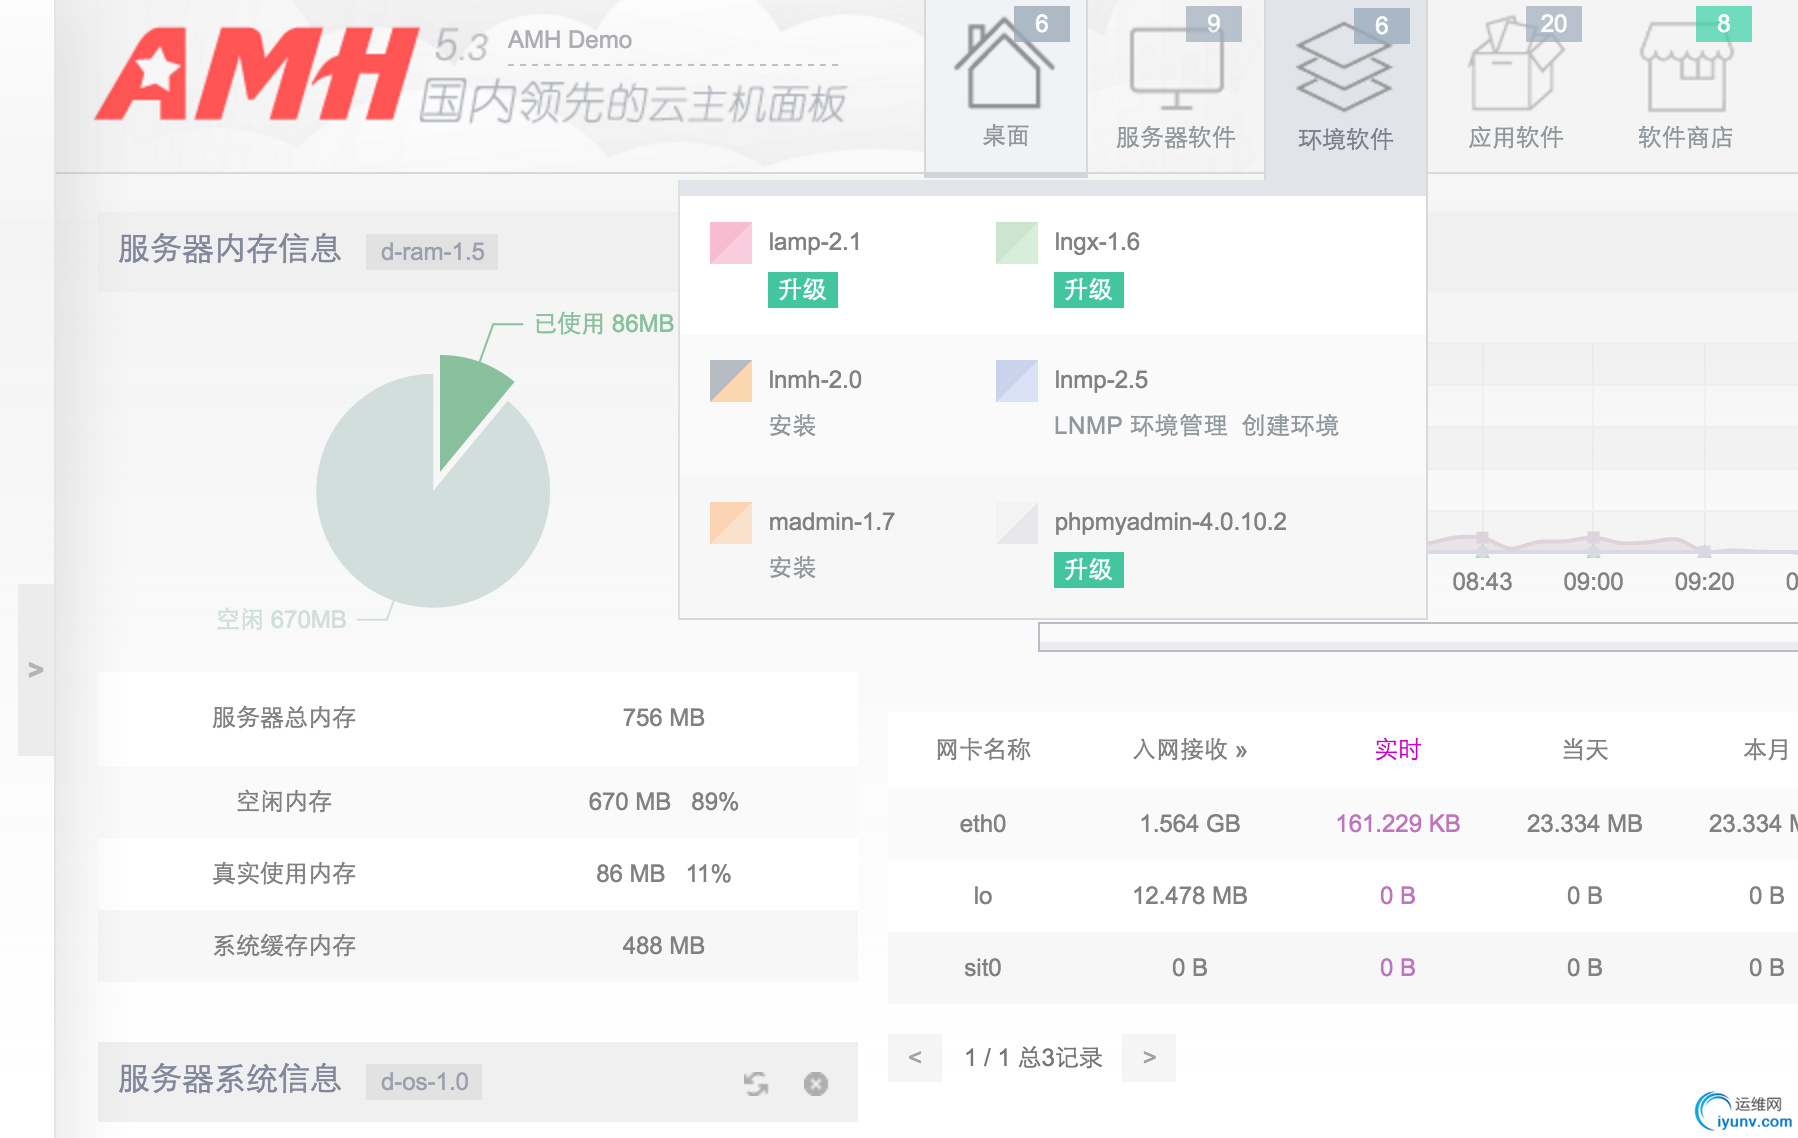
Task: Click the 服务器总内存 row label
Action: (284, 718)
